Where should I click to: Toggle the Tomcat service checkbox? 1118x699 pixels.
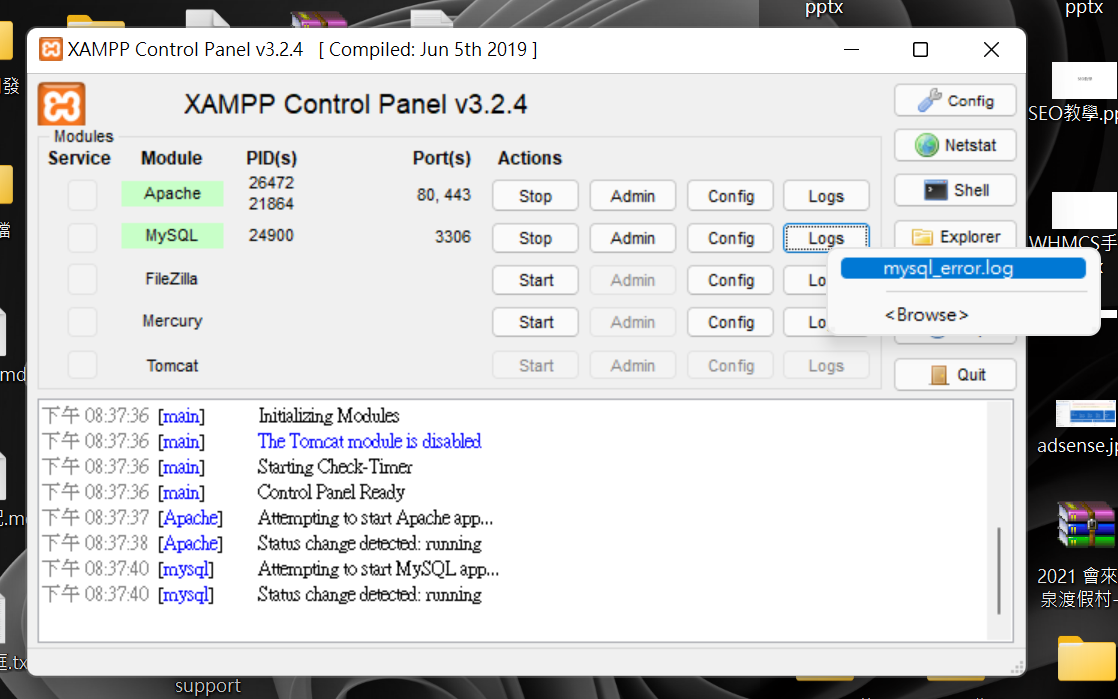(82, 365)
